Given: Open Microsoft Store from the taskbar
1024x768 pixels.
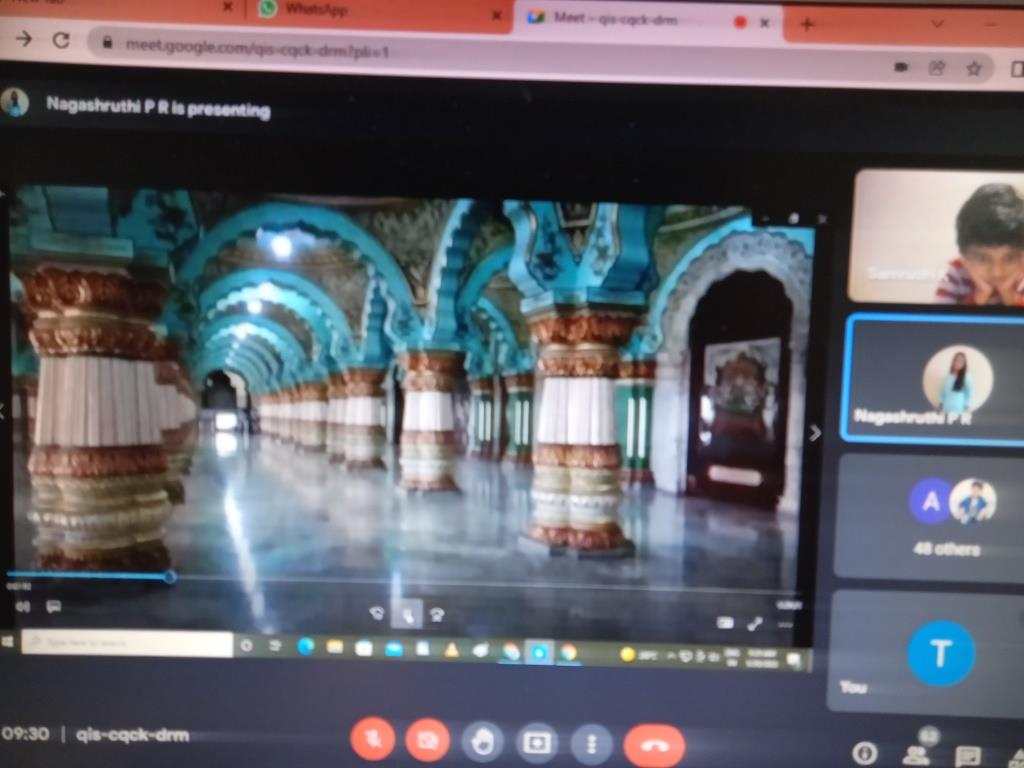Looking at the screenshot, I should click(x=364, y=648).
